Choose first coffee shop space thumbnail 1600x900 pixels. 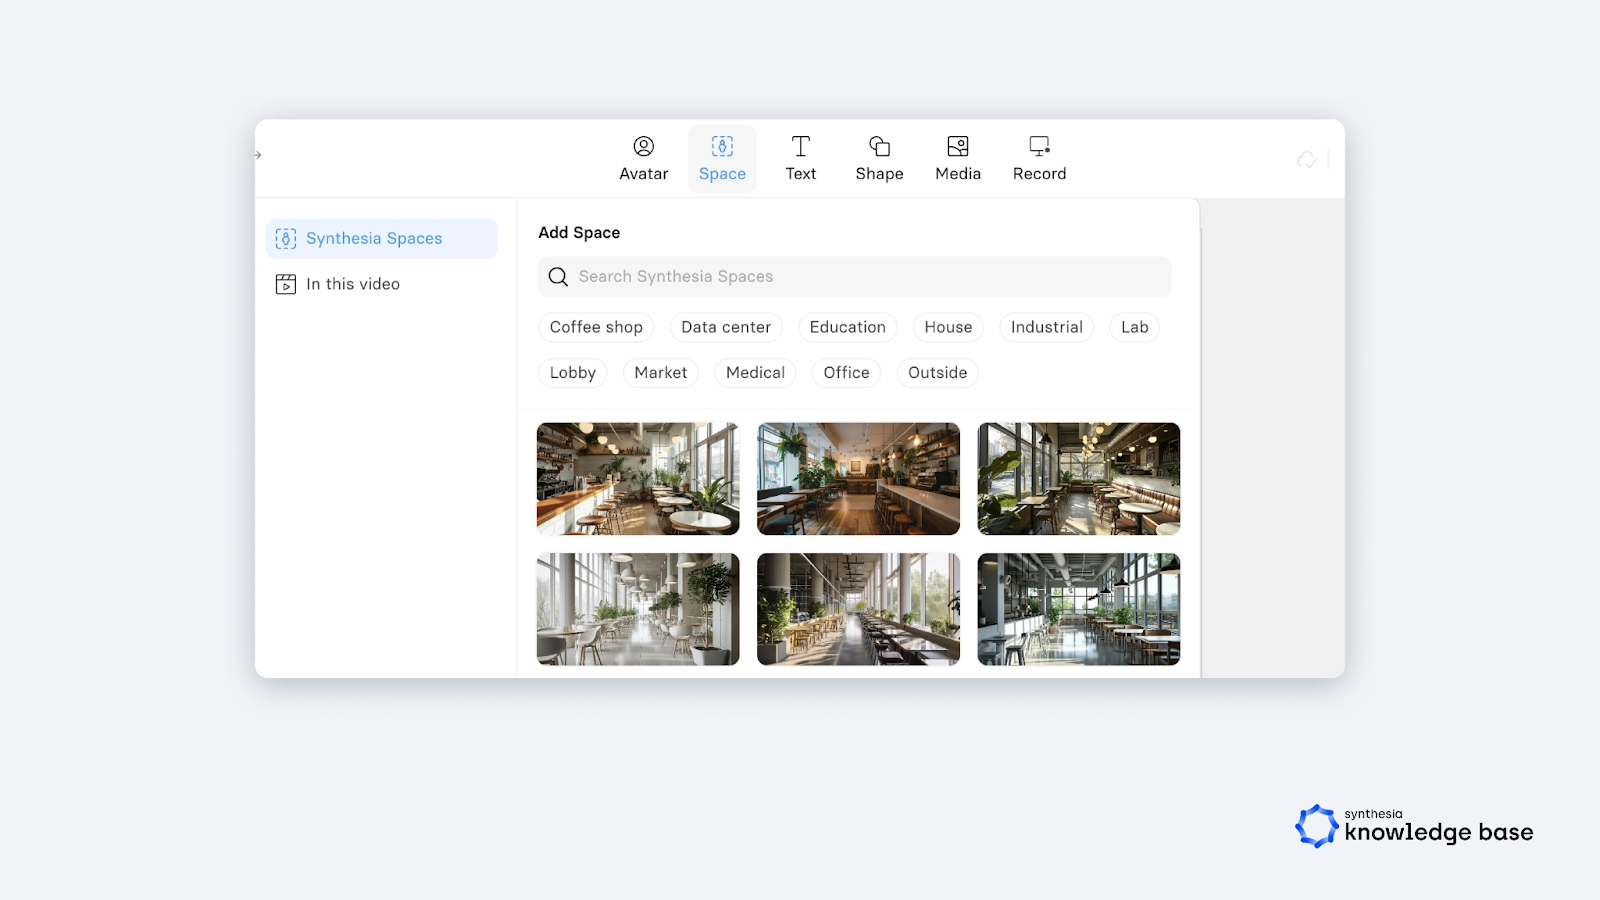638,479
